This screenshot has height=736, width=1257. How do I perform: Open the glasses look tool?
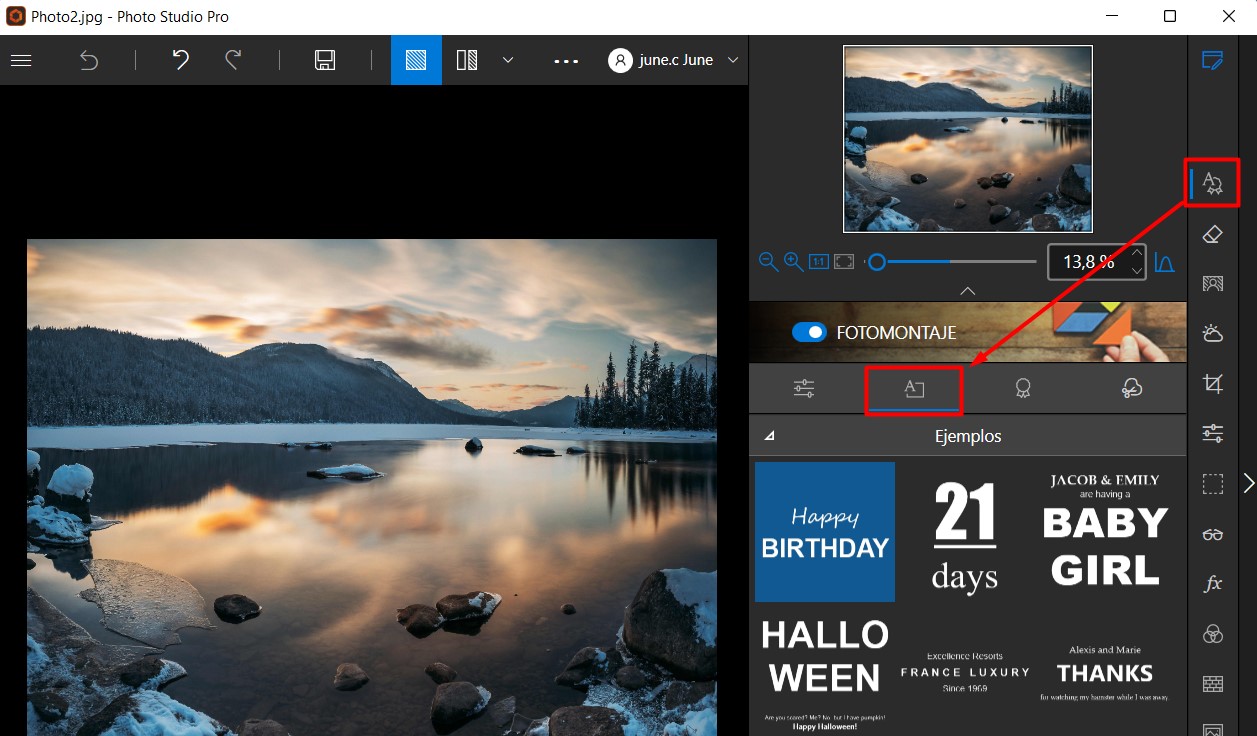(1212, 534)
